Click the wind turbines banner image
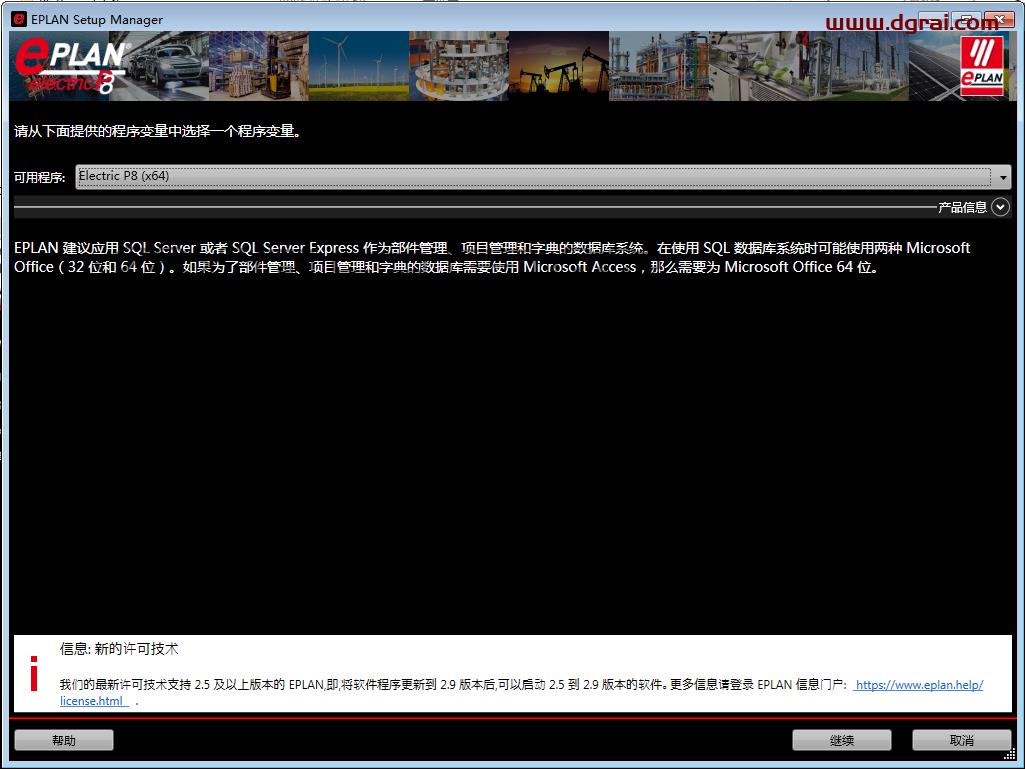 pos(359,66)
